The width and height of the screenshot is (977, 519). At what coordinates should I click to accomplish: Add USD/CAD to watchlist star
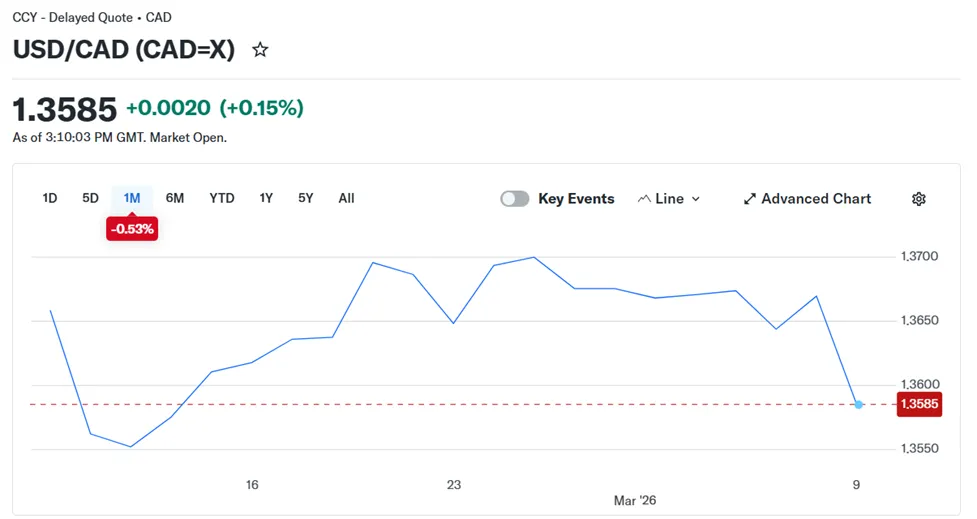click(x=260, y=49)
